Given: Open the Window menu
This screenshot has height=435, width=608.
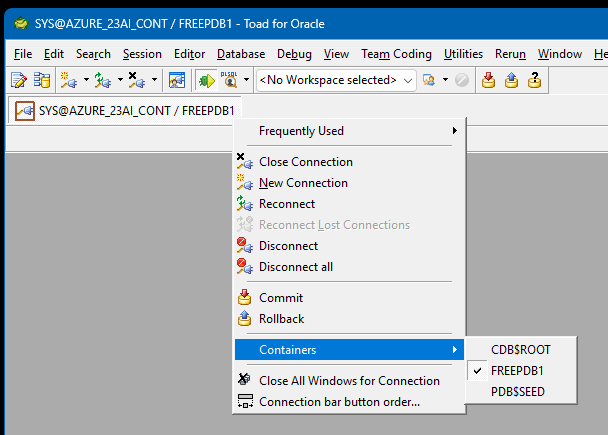Looking at the screenshot, I should (x=560, y=54).
